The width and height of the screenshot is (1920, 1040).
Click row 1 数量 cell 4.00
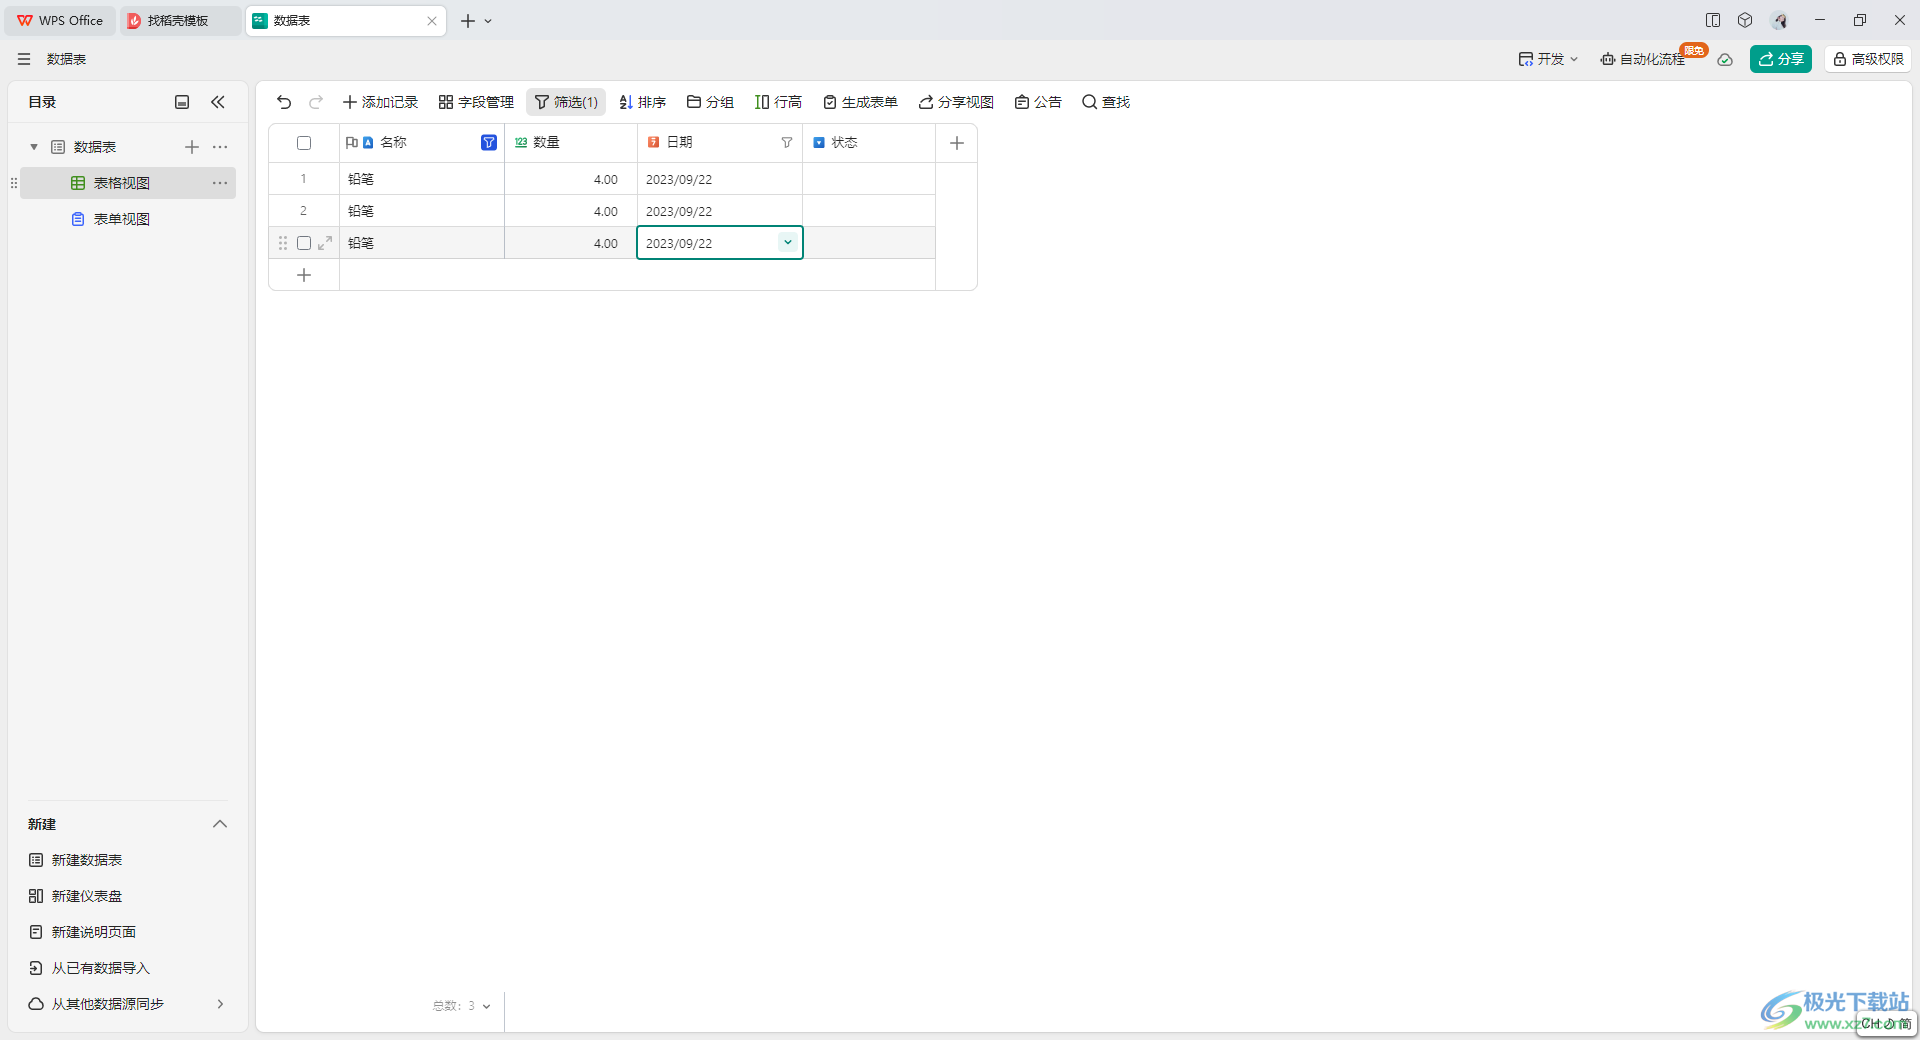571,179
